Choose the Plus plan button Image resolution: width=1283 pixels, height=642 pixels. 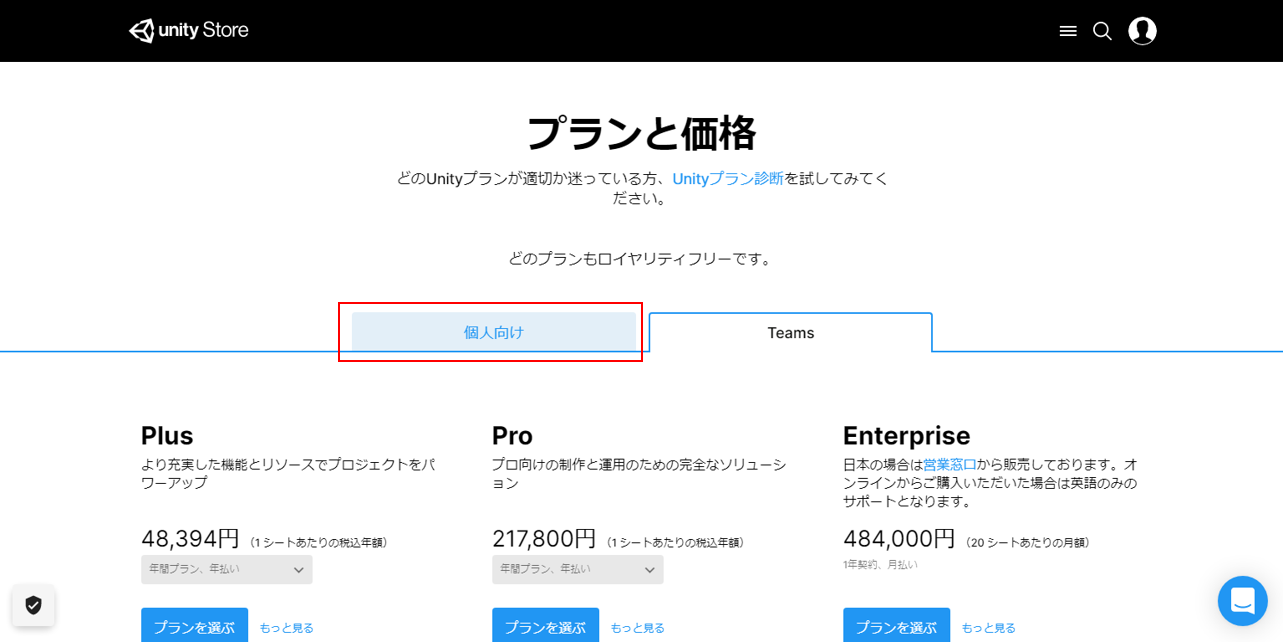coord(194,626)
